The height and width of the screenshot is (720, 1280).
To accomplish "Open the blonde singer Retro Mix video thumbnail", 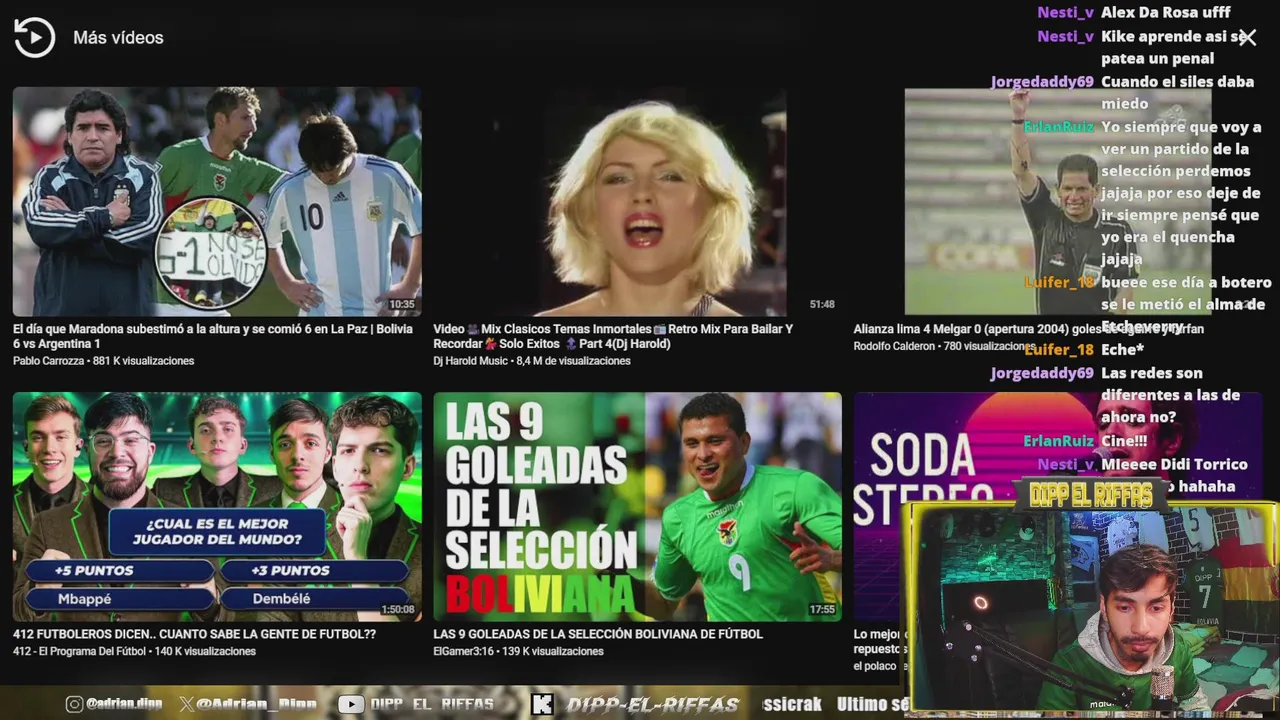I will (x=637, y=201).
